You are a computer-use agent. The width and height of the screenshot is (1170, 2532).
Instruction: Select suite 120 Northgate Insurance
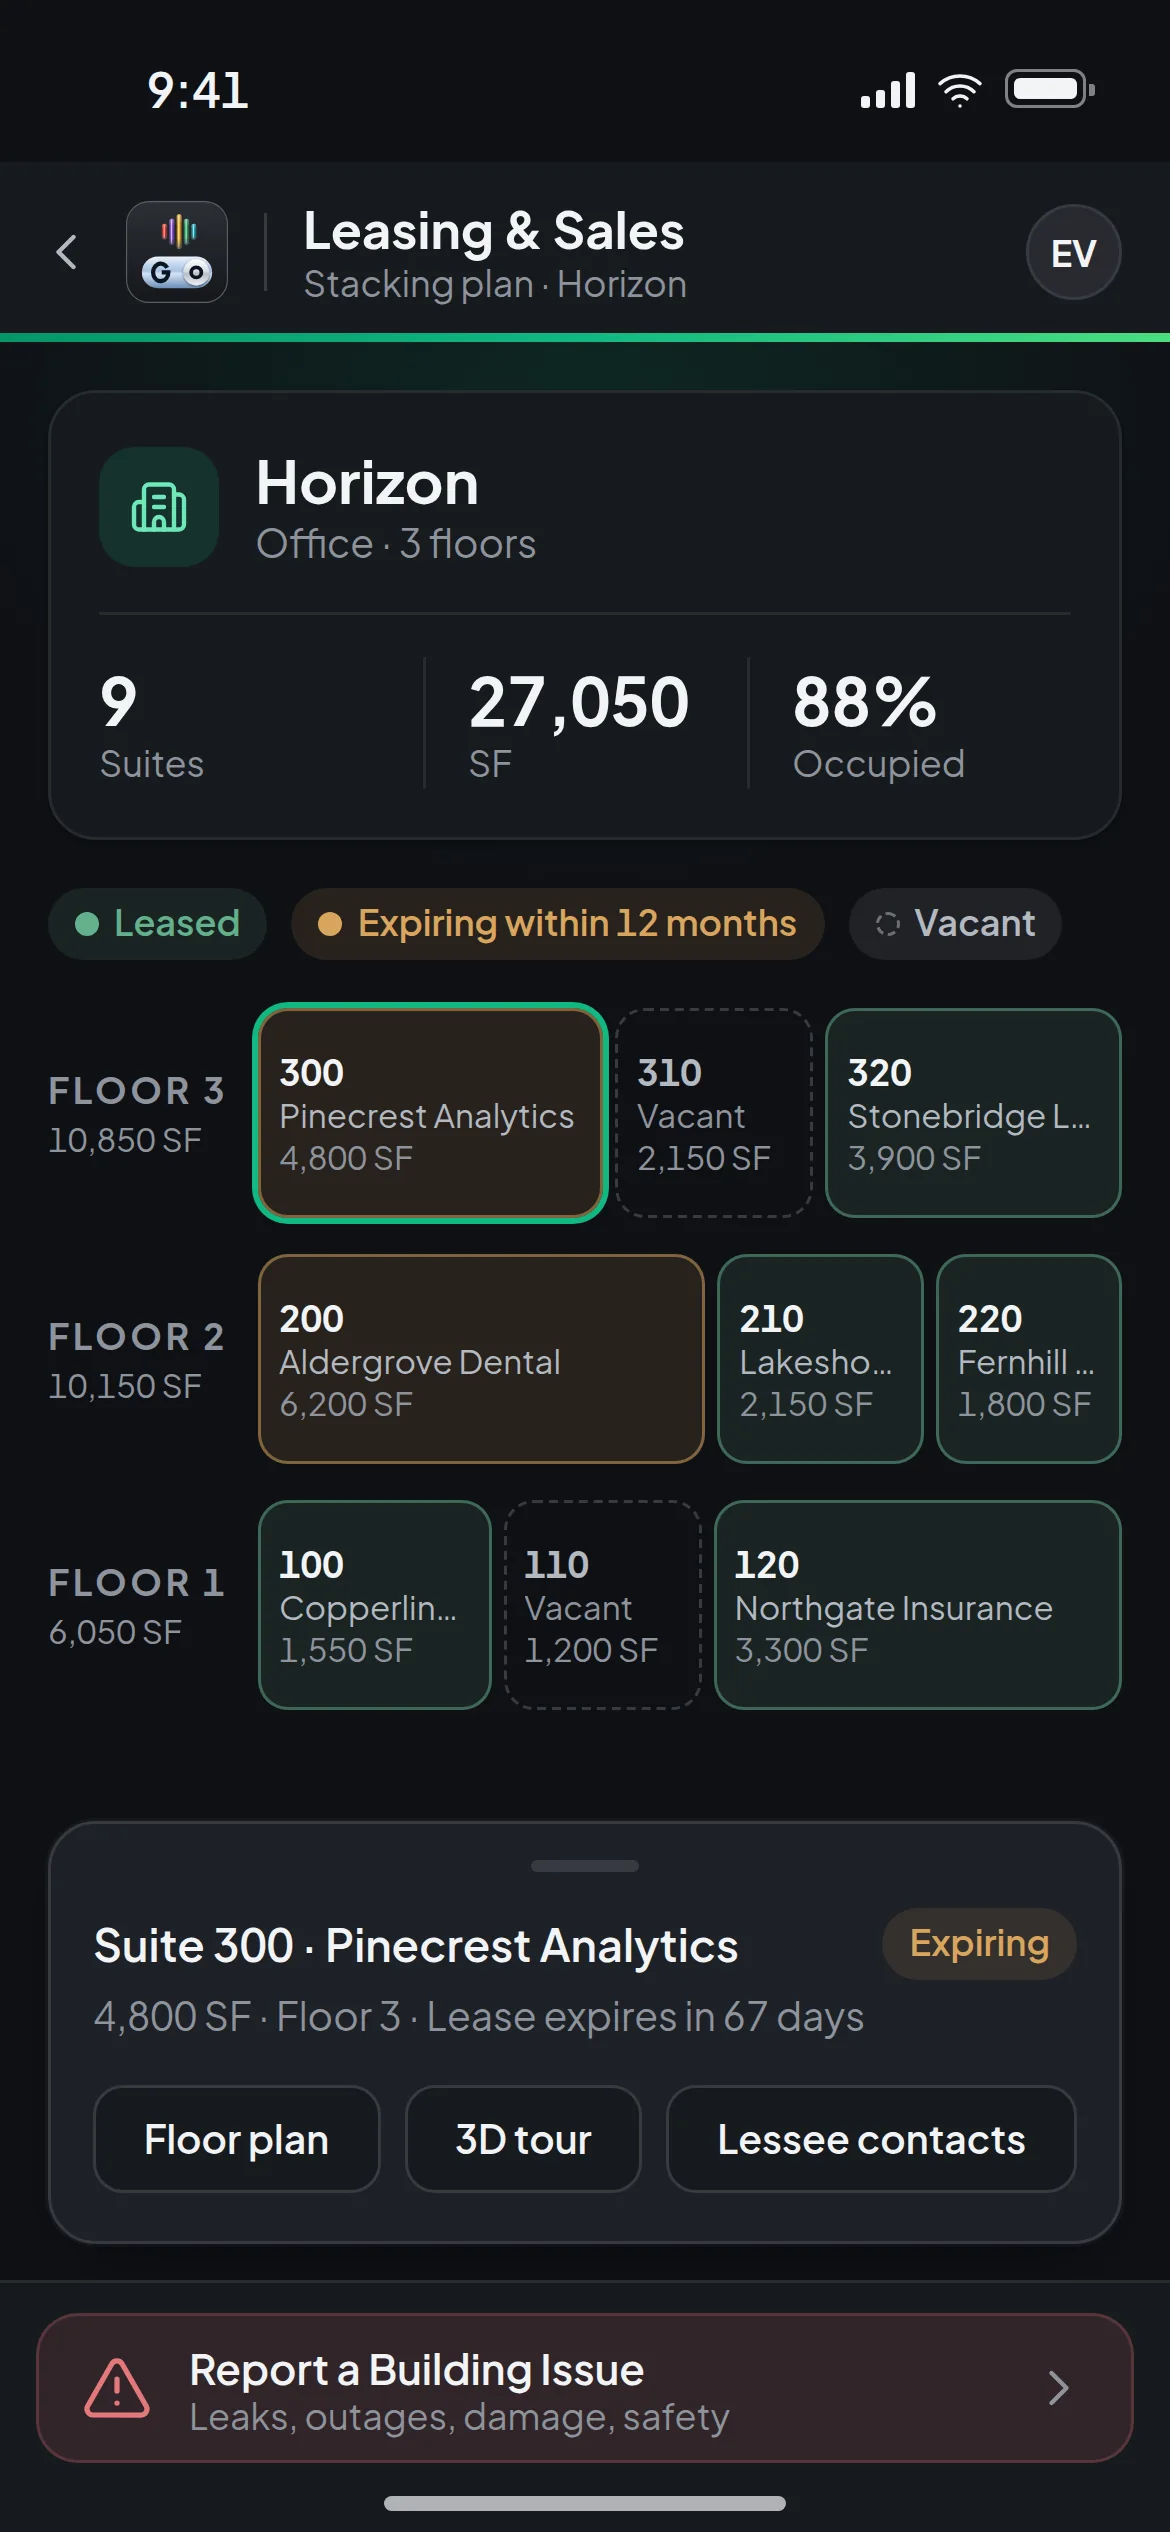918,1605
